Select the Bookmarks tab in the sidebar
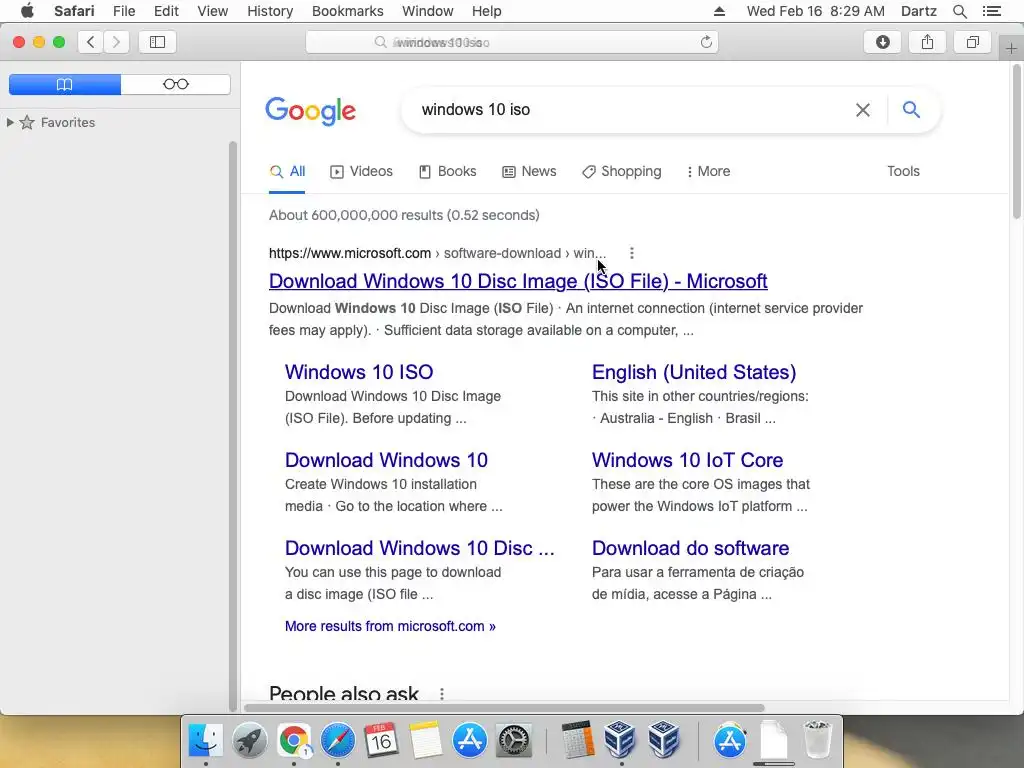 pos(65,84)
